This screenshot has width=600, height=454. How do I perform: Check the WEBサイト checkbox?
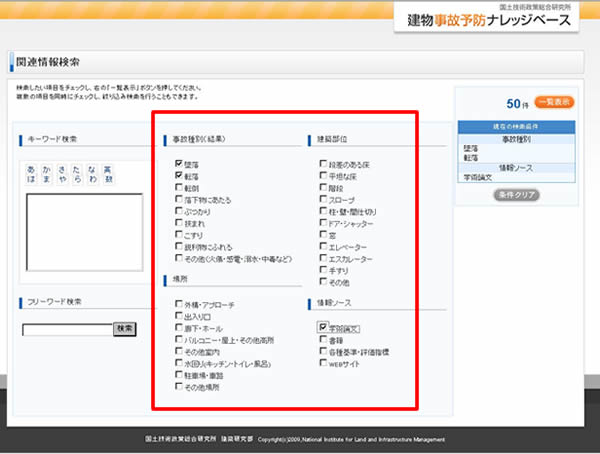[323, 363]
